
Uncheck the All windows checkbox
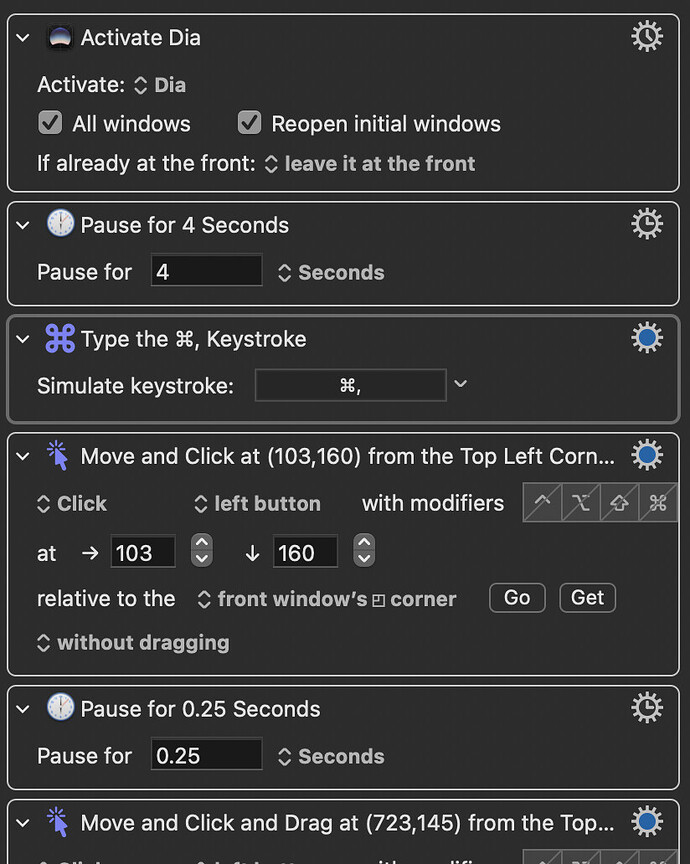[50, 123]
